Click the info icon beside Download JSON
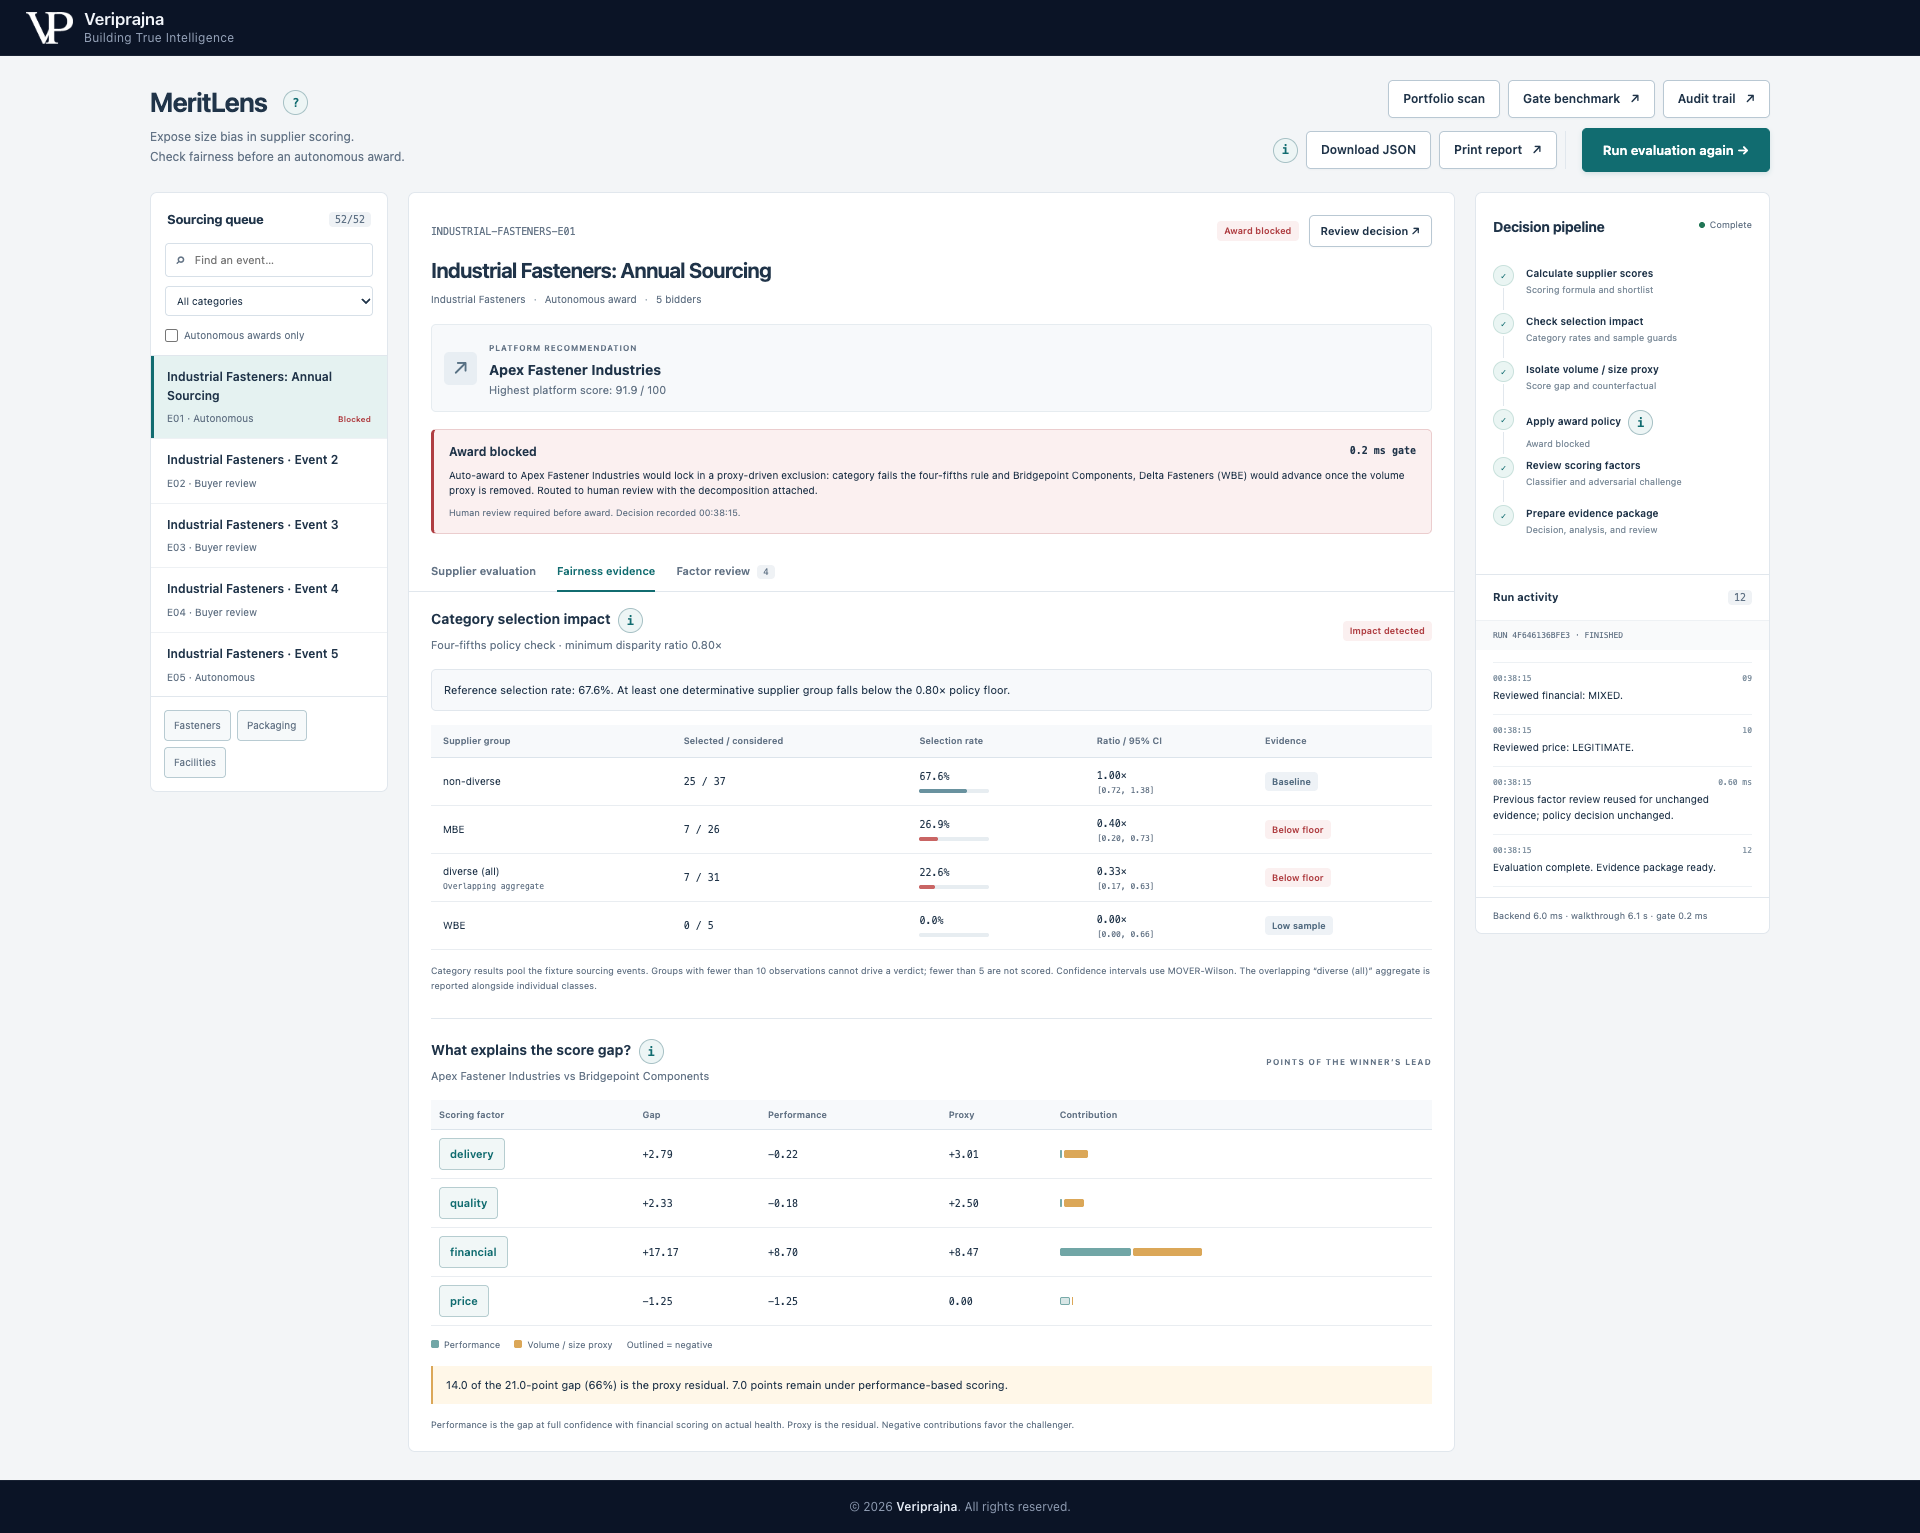 tap(1285, 150)
